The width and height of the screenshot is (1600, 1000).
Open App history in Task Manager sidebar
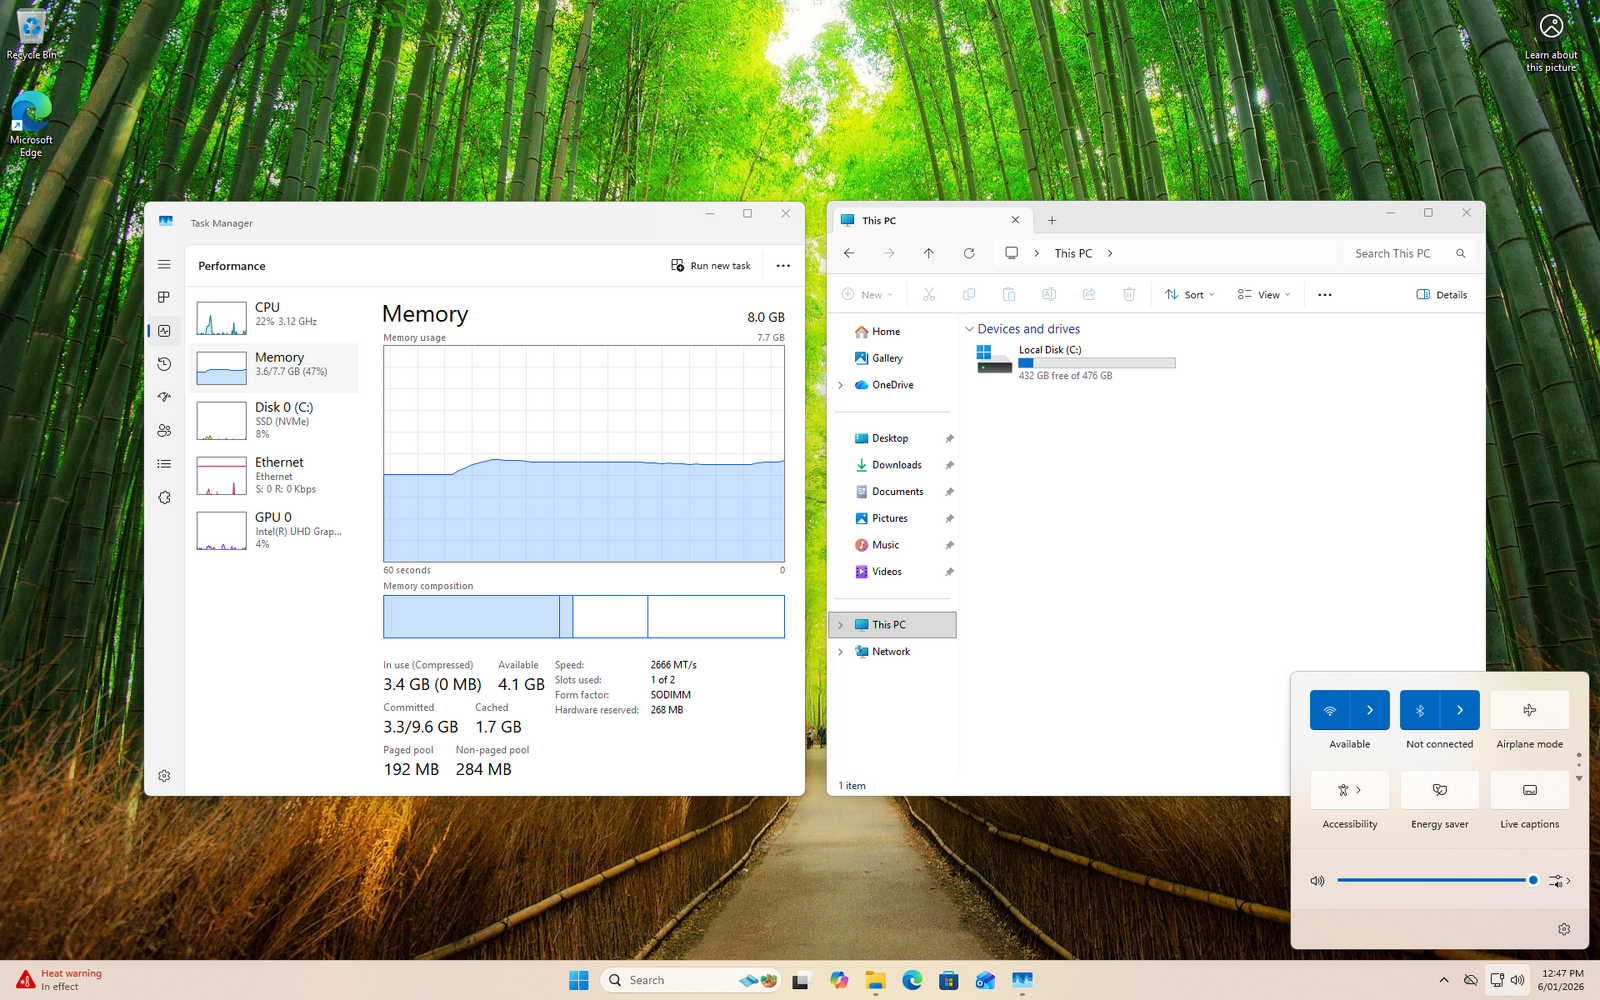point(164,364)
